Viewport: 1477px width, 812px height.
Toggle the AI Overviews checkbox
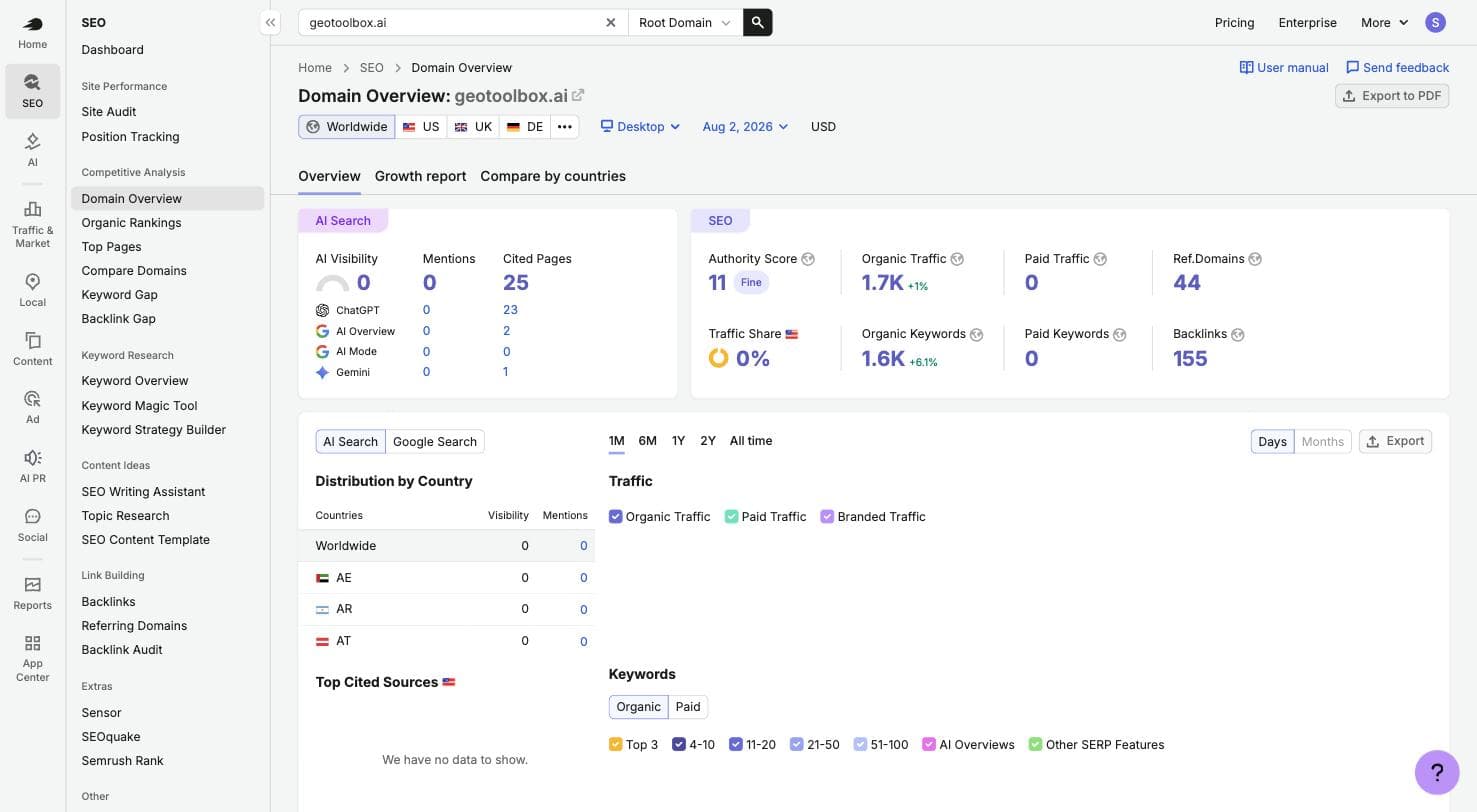tap(929, 745)
